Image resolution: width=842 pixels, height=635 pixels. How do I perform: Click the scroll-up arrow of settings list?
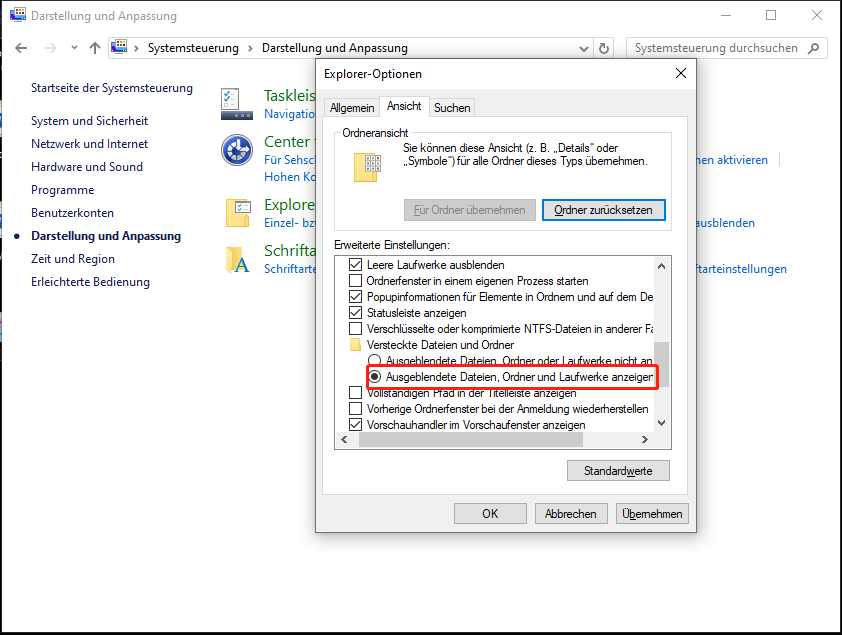tap(662, 266)
